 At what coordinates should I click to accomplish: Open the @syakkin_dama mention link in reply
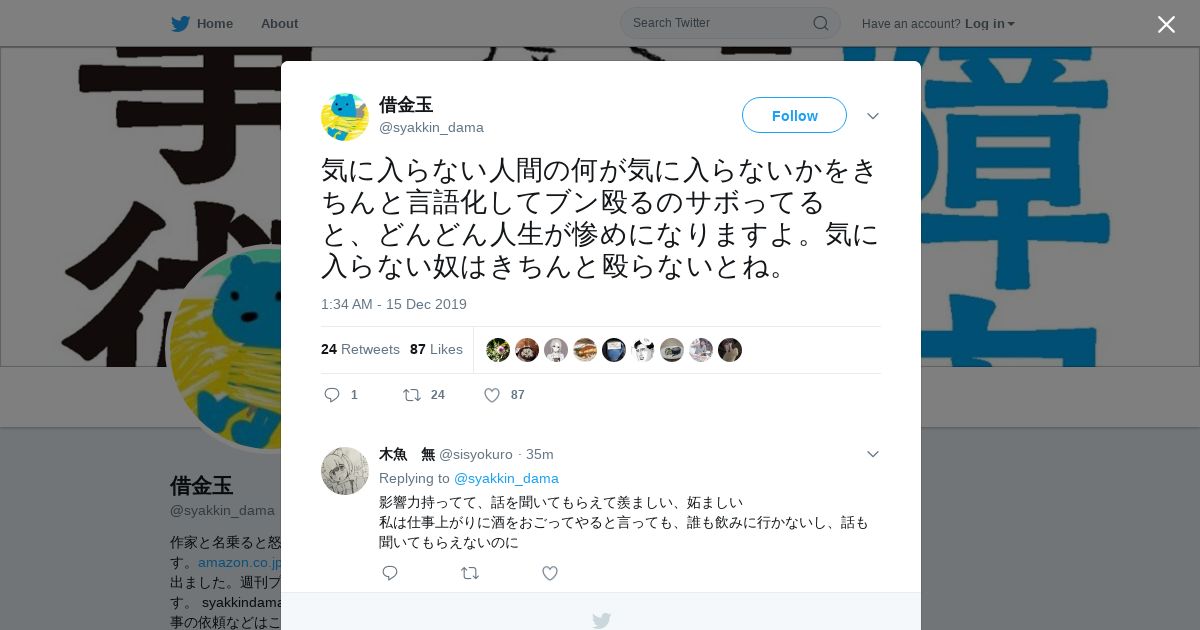point(506,478)
